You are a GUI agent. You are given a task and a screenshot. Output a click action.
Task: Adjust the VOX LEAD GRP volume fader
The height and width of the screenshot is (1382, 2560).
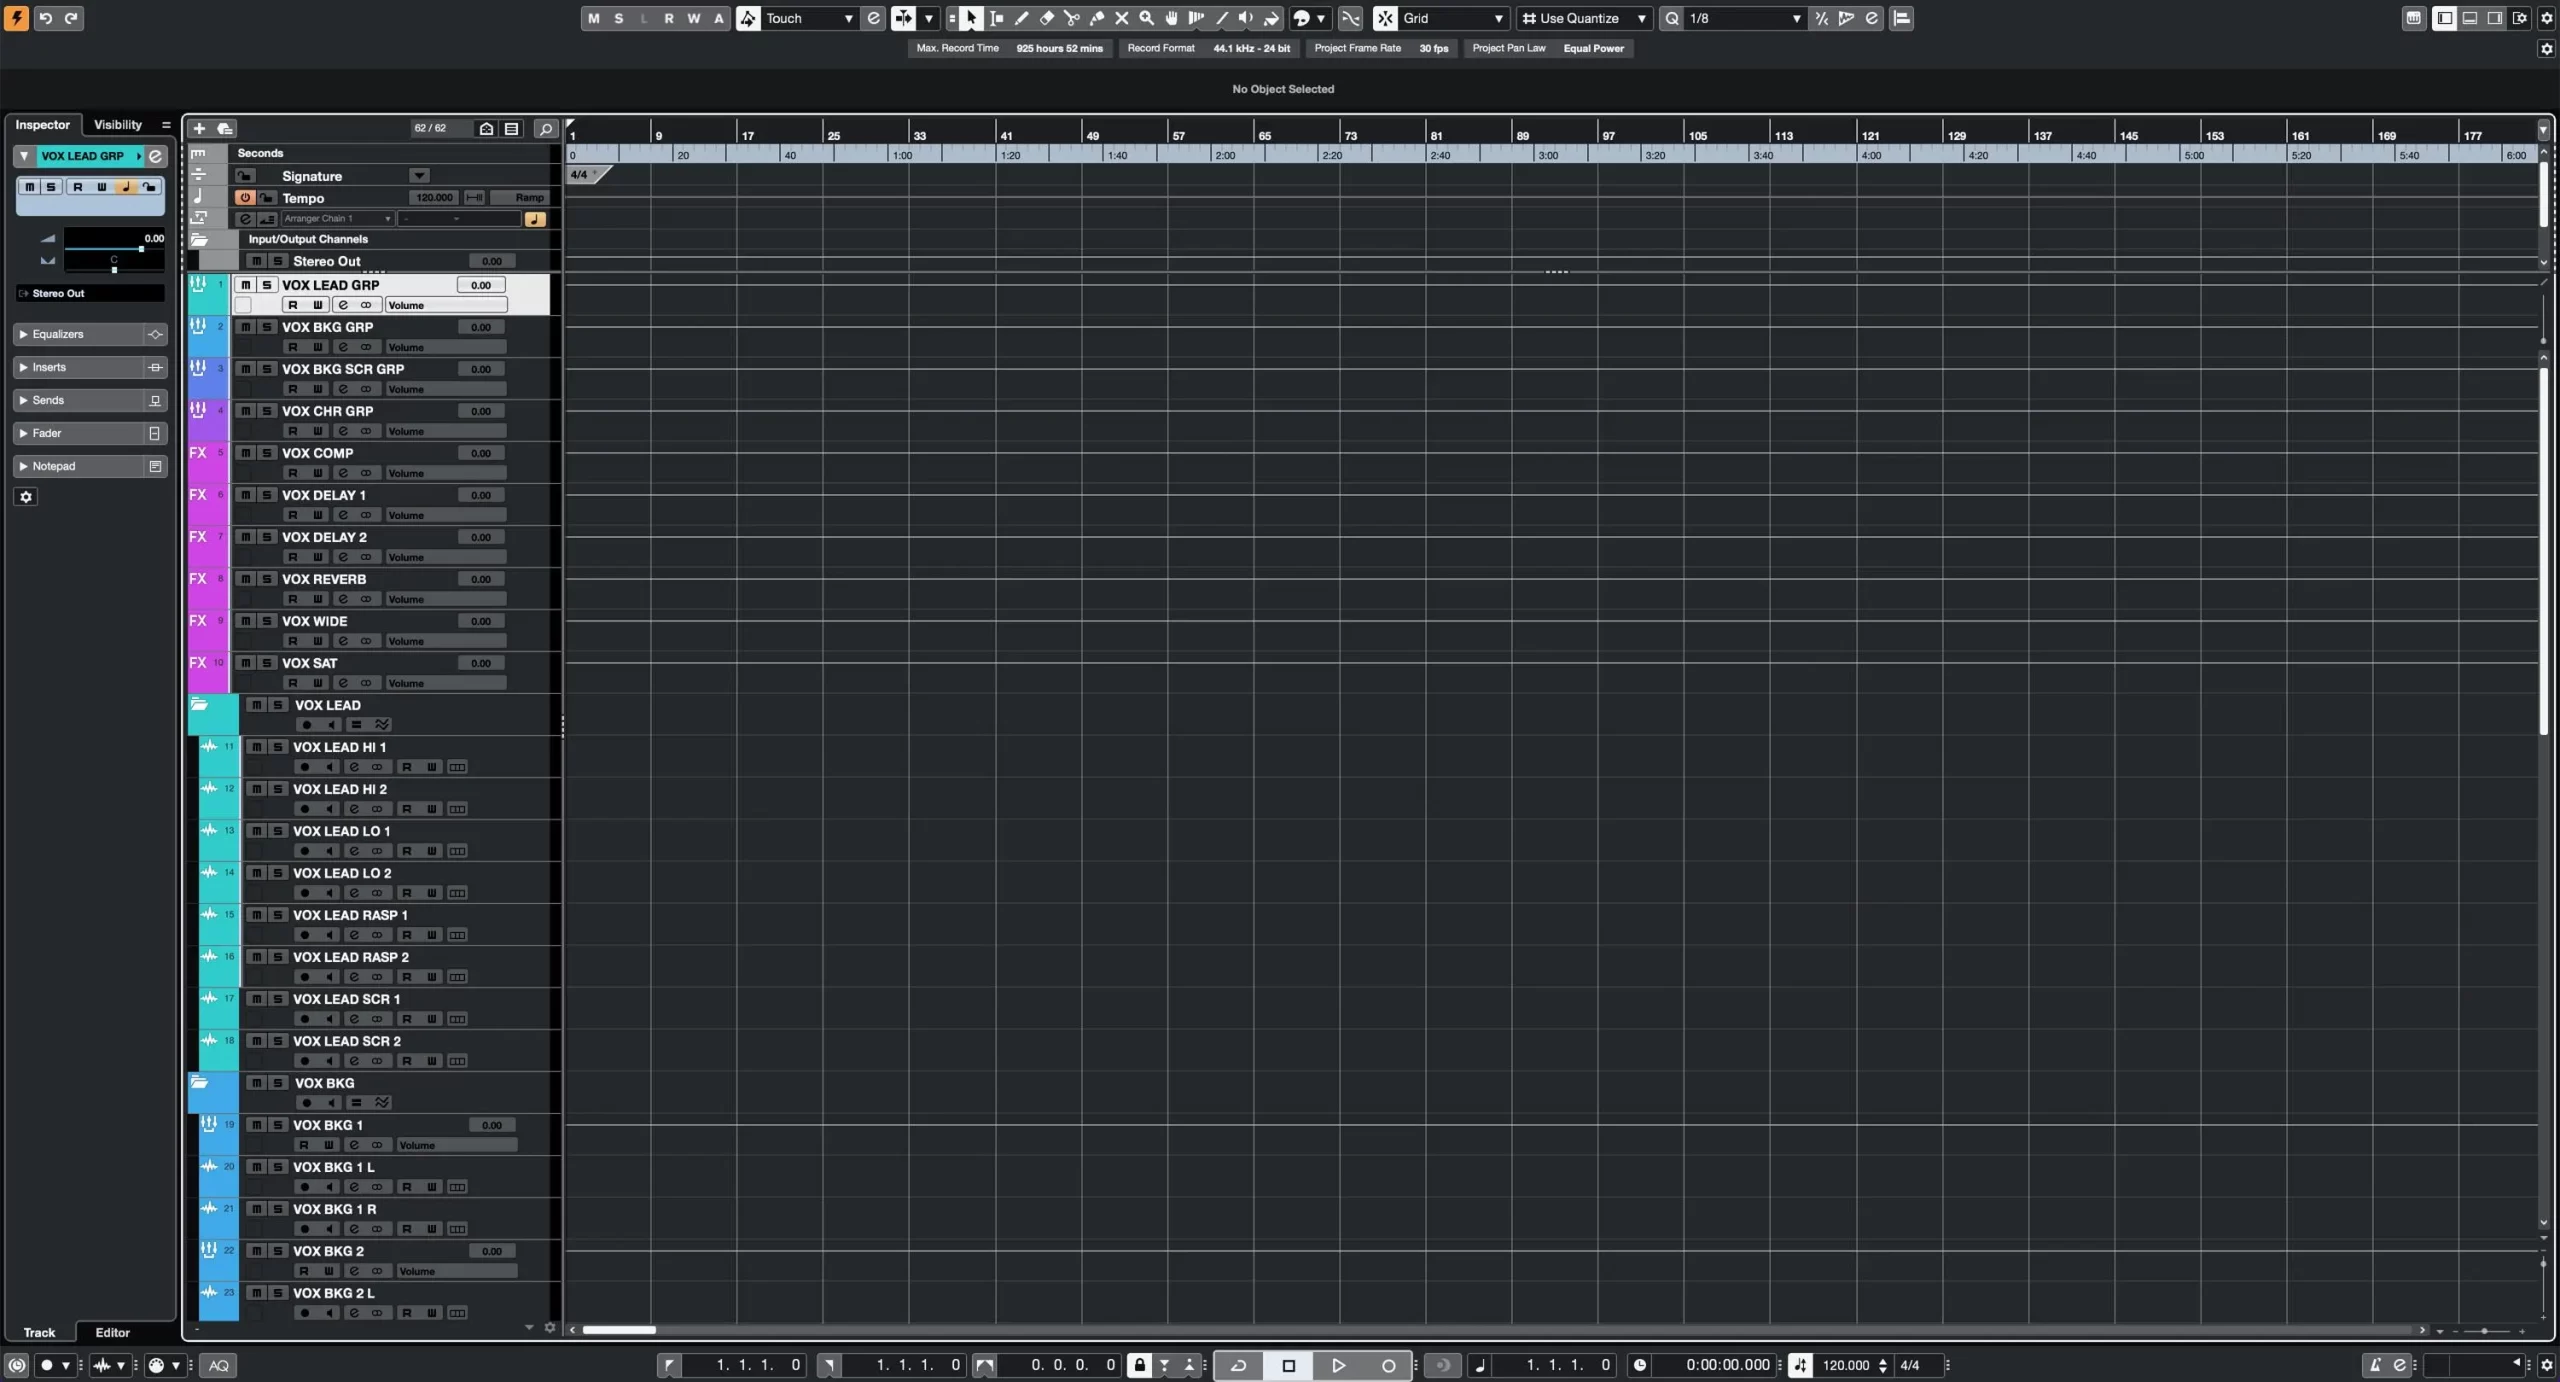141,248
